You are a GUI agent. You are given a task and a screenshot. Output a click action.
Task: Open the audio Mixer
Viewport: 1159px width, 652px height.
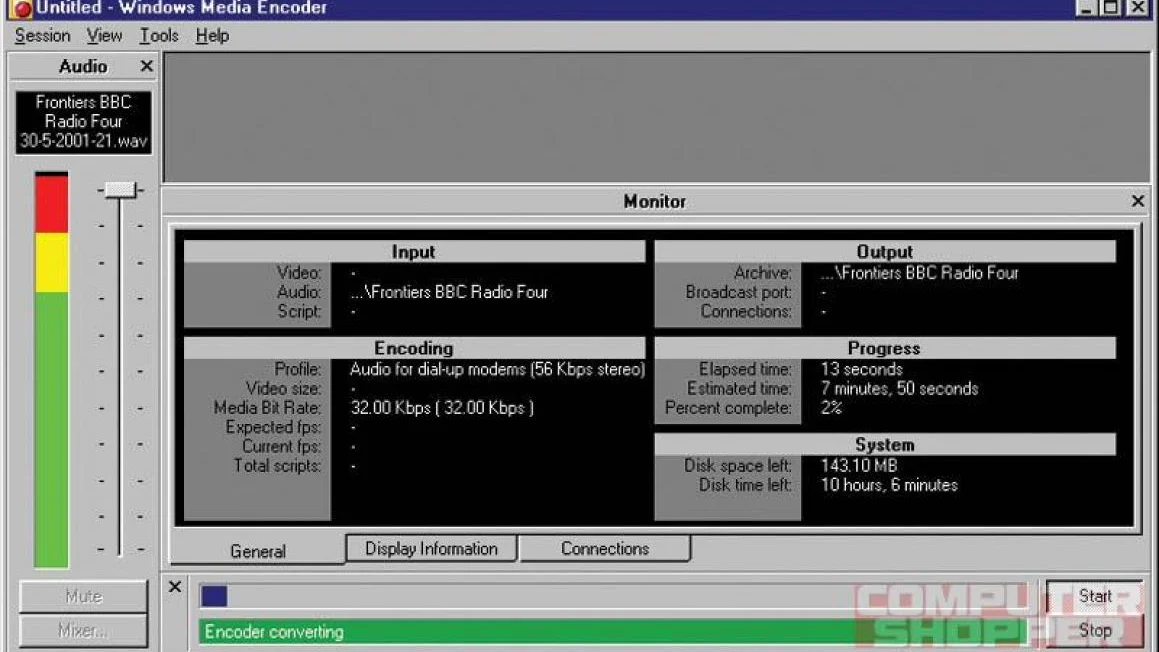[x=83, y=632]
